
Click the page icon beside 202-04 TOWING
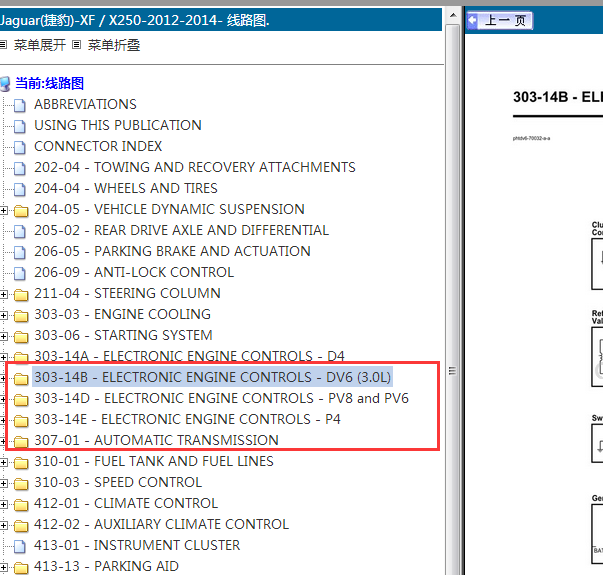(20, 168)
